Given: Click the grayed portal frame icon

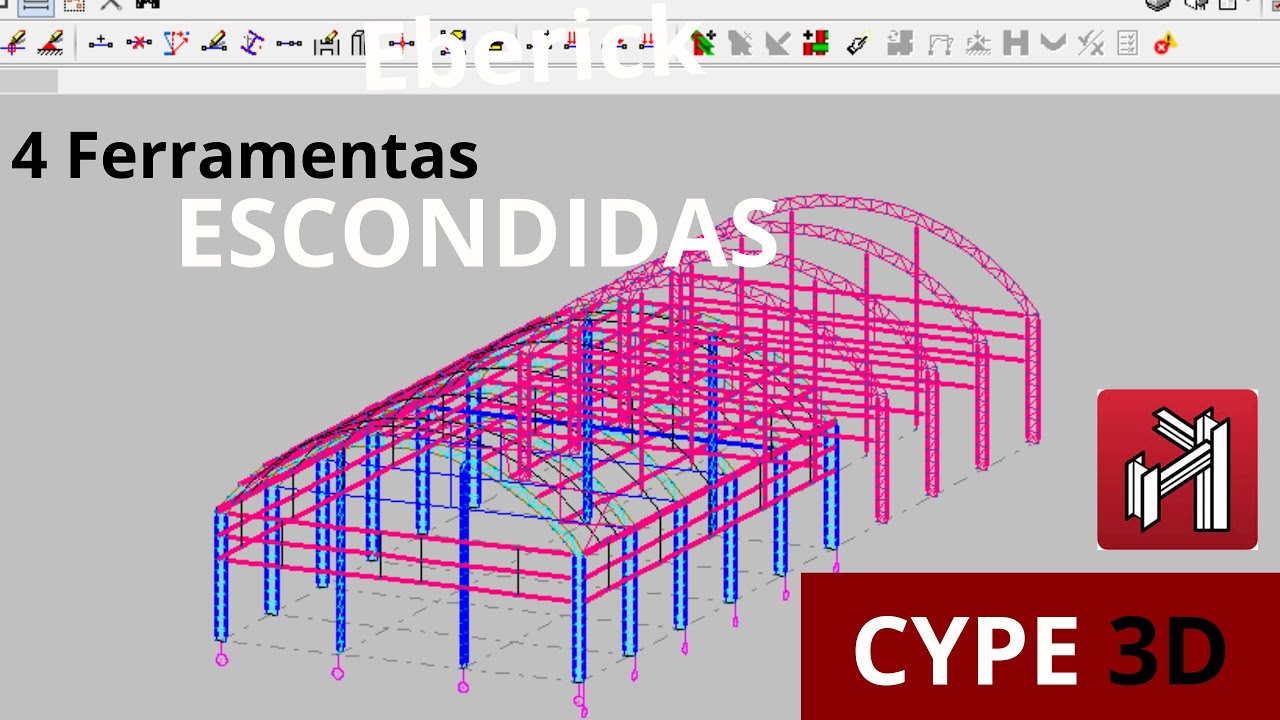Looking at the screenshot, I should click(x=939, y=43).
